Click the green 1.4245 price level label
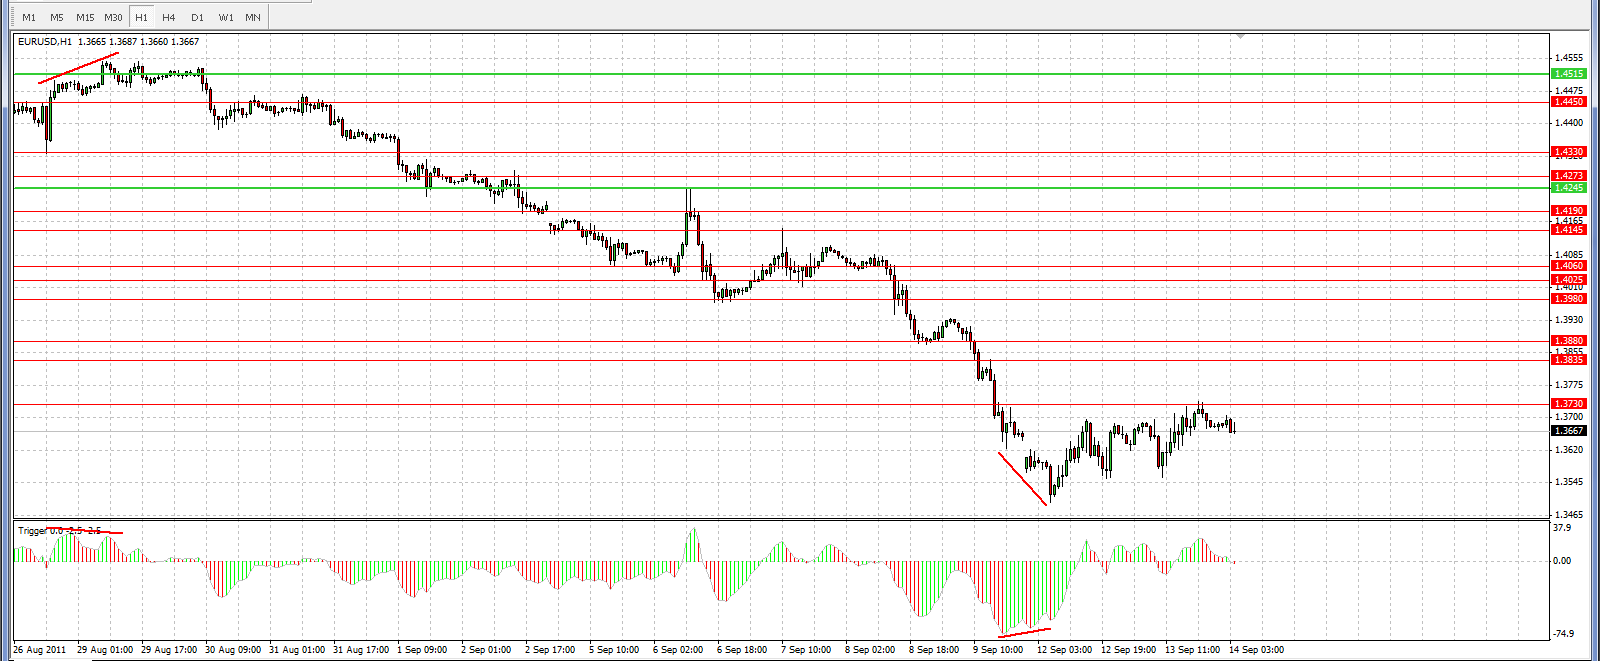 [x=1568, y=188]
